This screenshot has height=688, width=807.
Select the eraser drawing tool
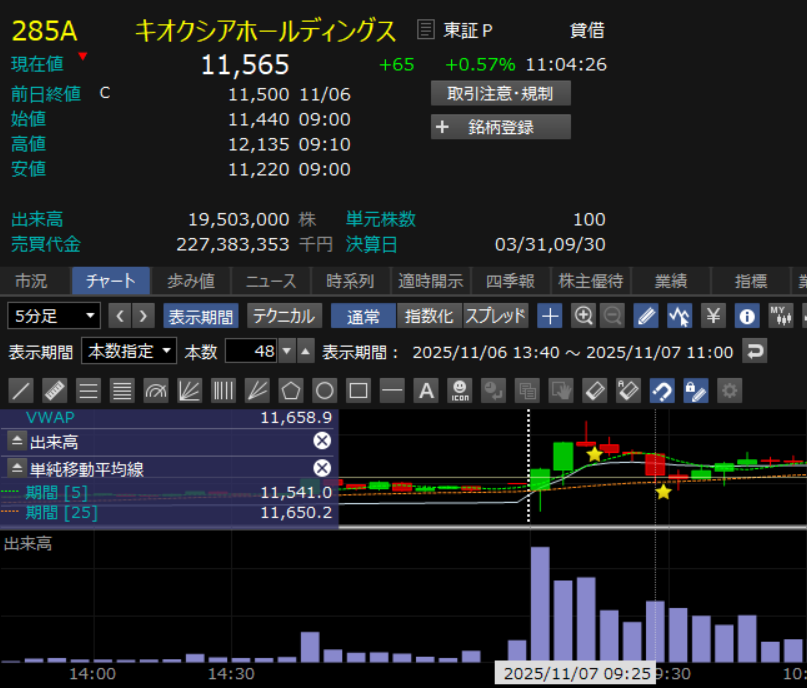click(x=594, y=390)
